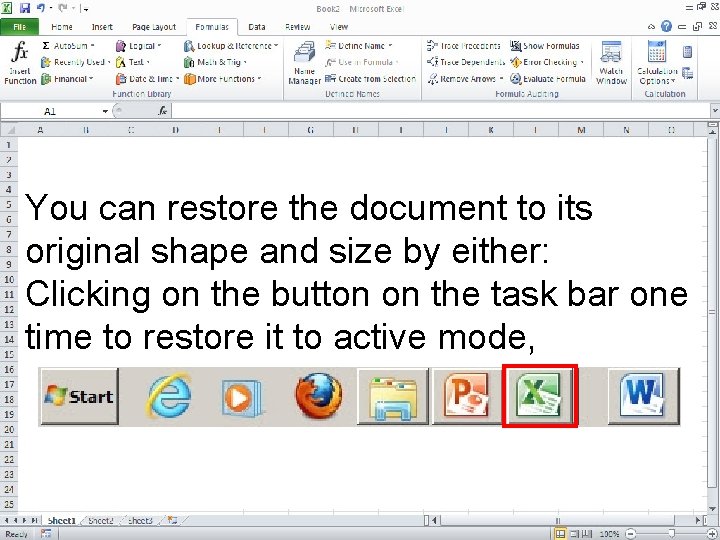Open the Financial functions dropdown
Viewport: 720px width, 540px height.
[x=67, y=79]
